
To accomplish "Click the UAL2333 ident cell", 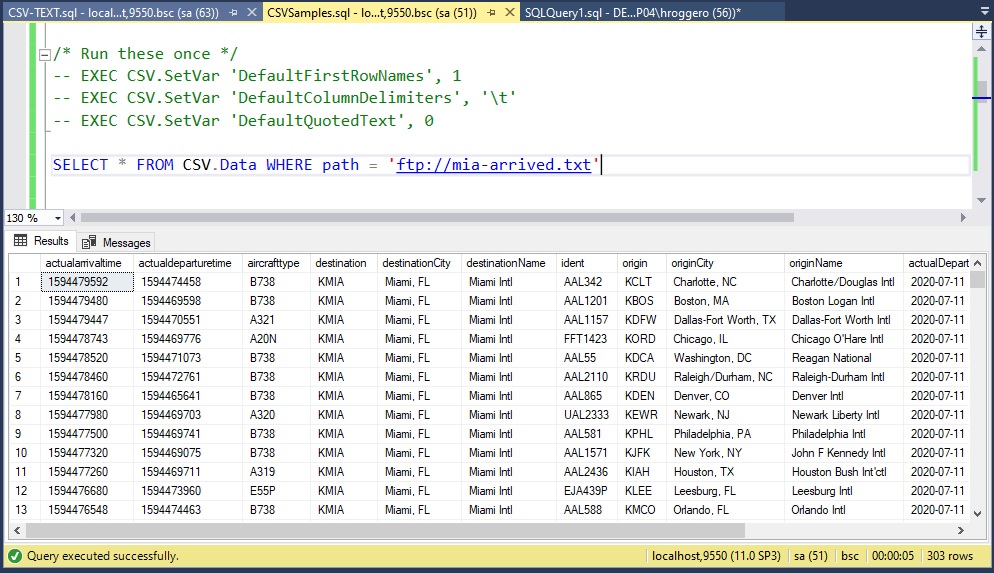I will (586, 415).
